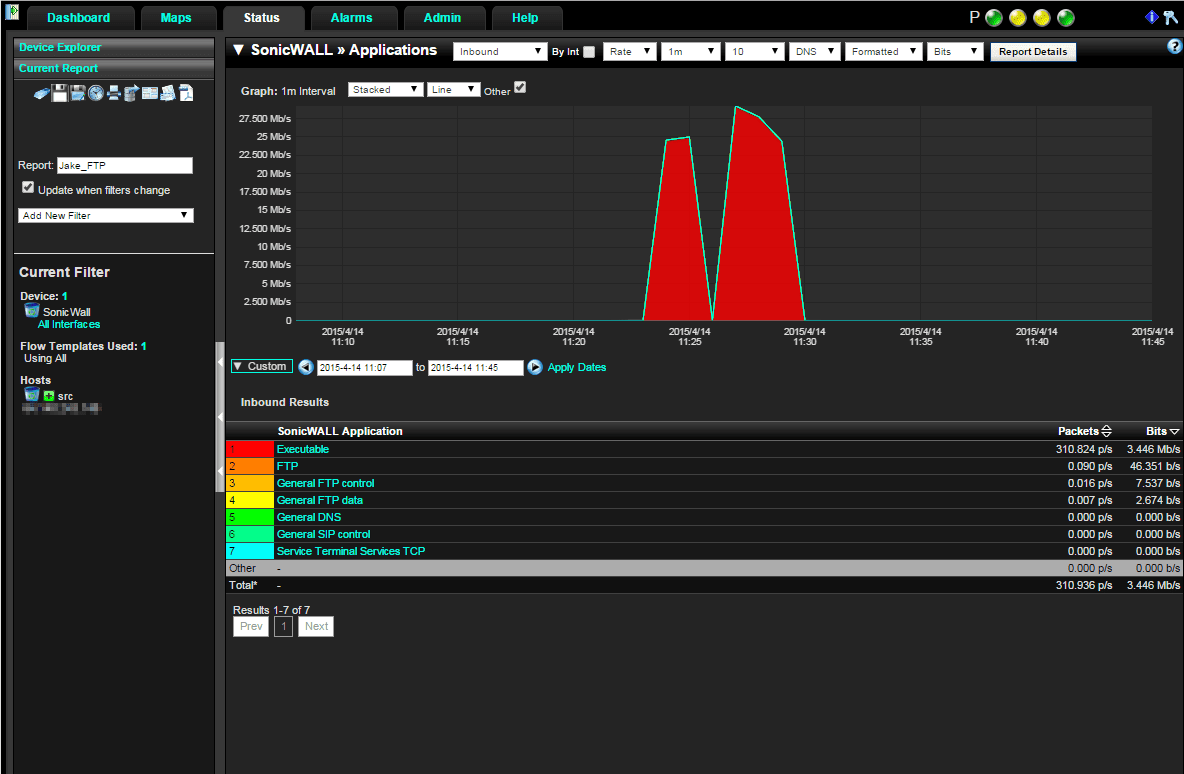Click the trash icon beside SonicWall device

click(x=32, y=311)
